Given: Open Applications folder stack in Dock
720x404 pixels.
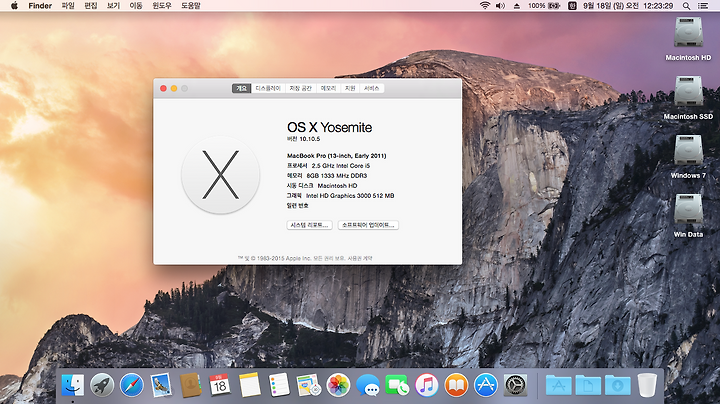Looking at the screenshot, I should (558, 385).
